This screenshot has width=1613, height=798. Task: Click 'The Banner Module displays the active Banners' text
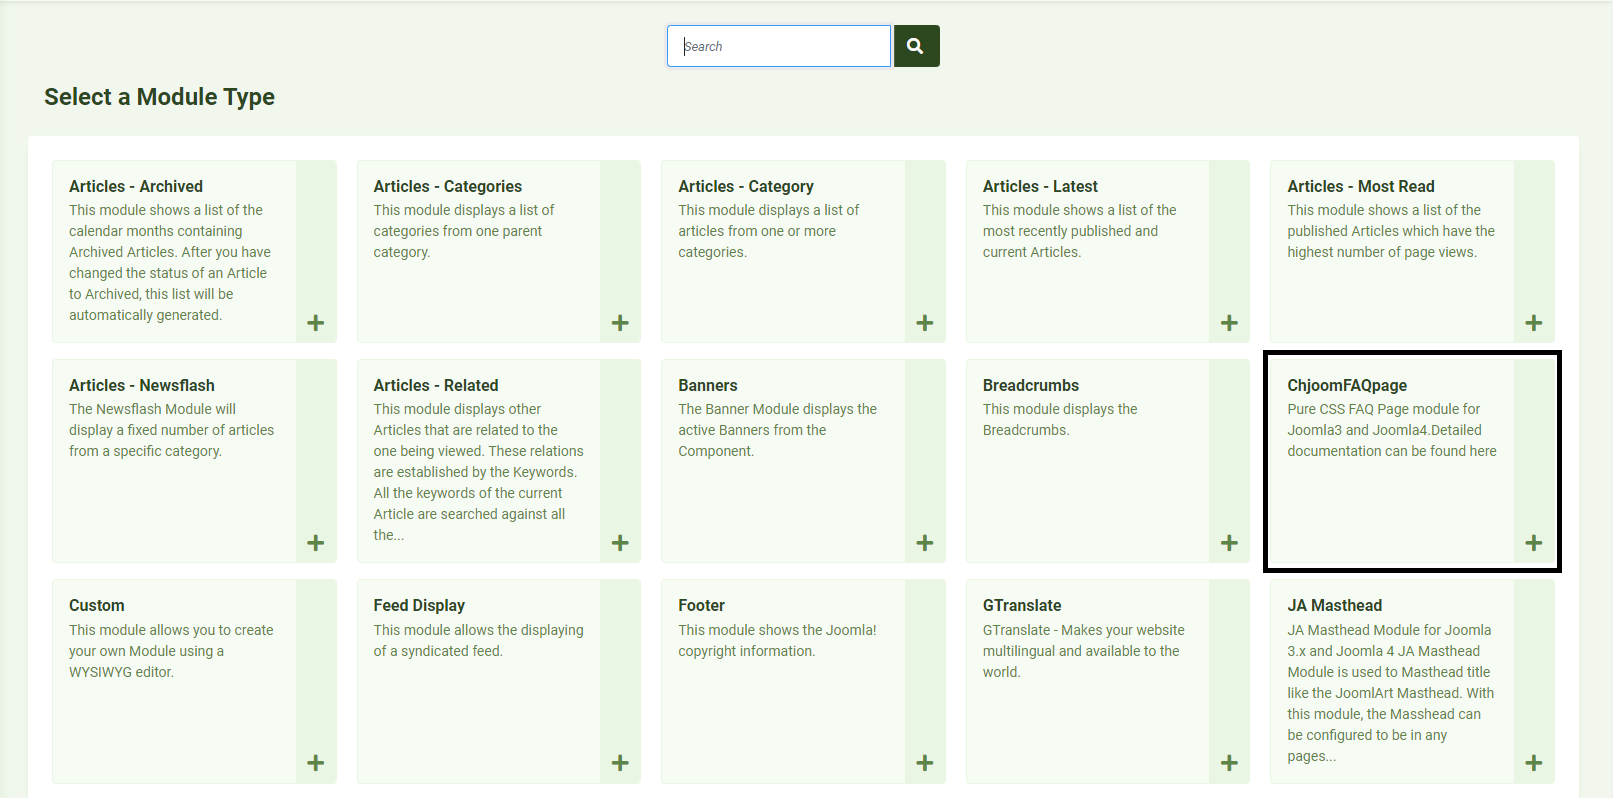pyautogui.click(x=777, y=430)
